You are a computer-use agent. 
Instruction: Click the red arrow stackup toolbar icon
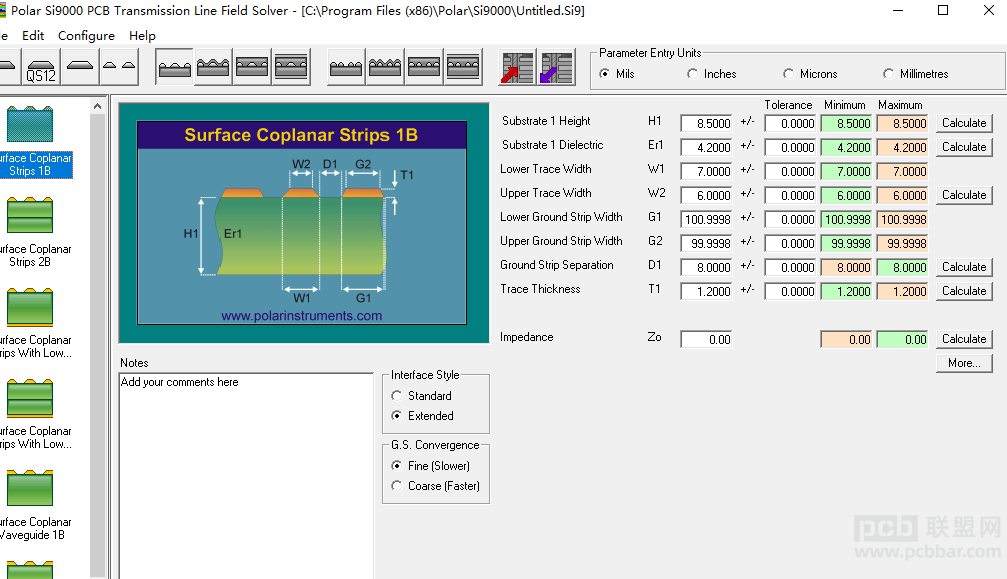(x=517, y=67)
